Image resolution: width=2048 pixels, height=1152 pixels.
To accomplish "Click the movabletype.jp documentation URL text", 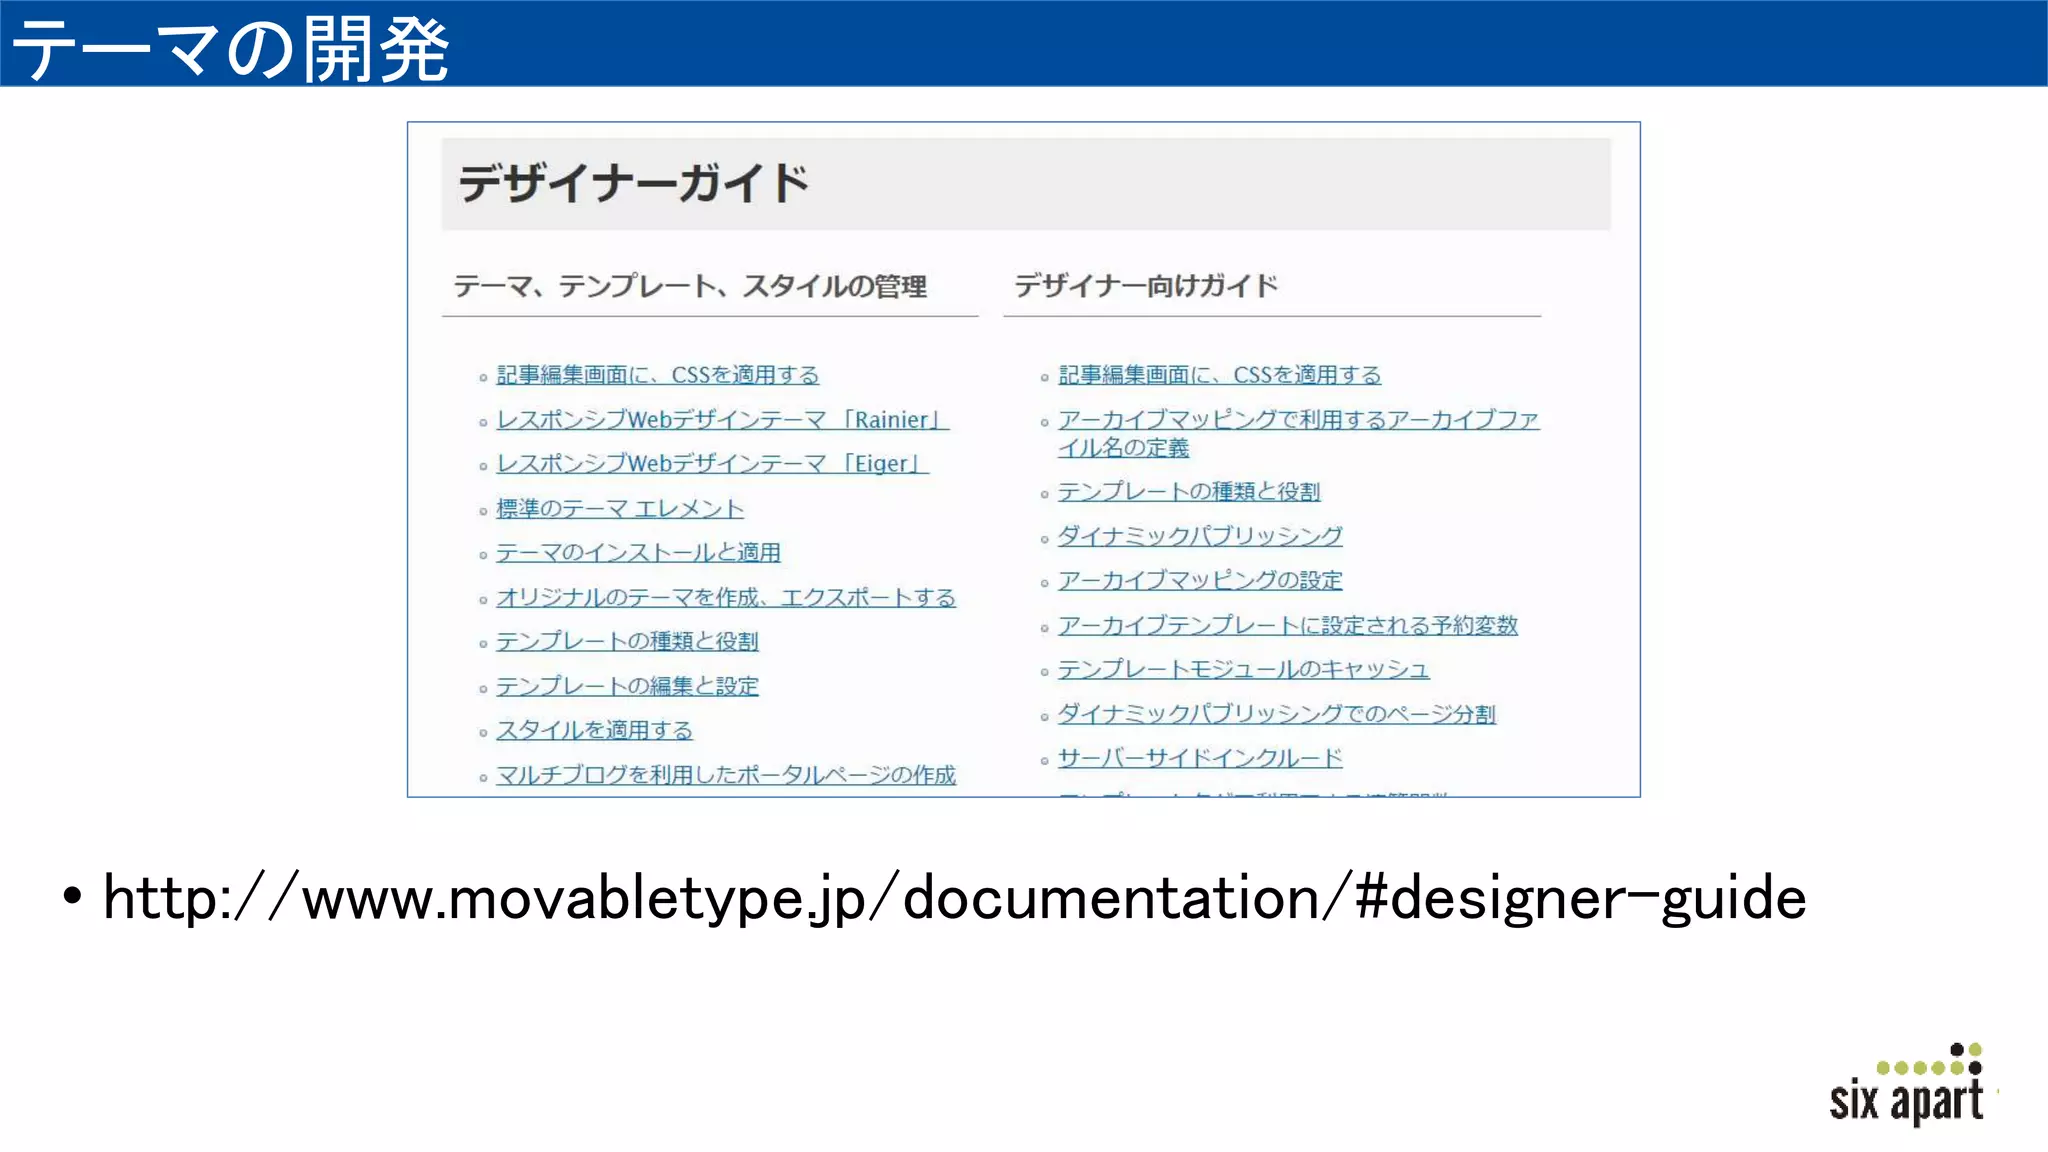I will point(954,898).
